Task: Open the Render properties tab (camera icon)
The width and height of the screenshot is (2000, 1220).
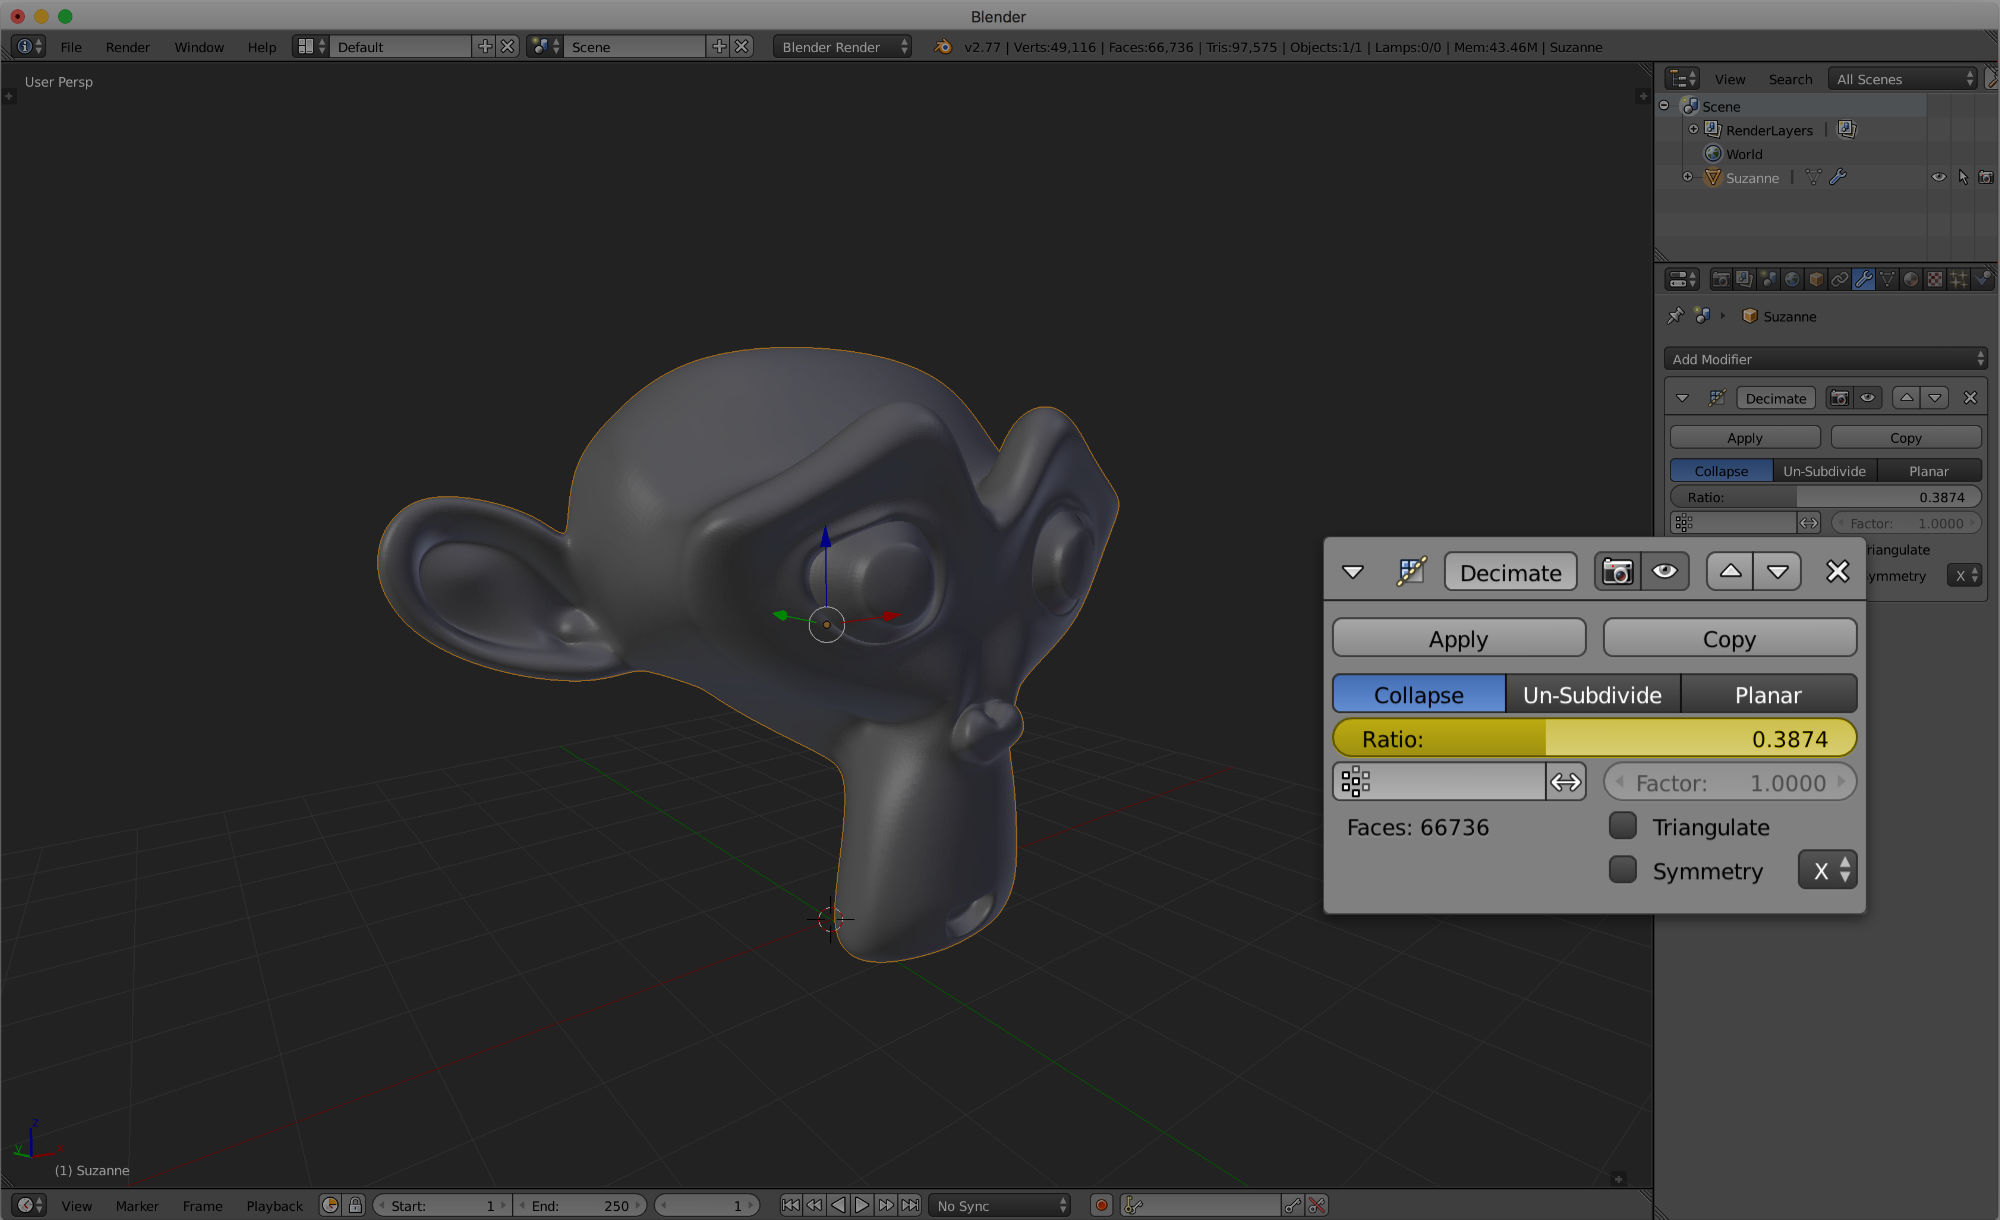Action: 1720,279
